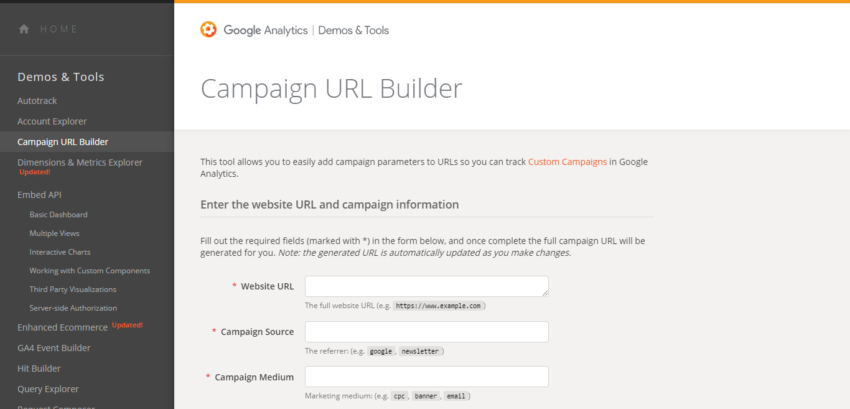Open Multiple Views demo
850x409 pixels.
click(x=56, y=233)
